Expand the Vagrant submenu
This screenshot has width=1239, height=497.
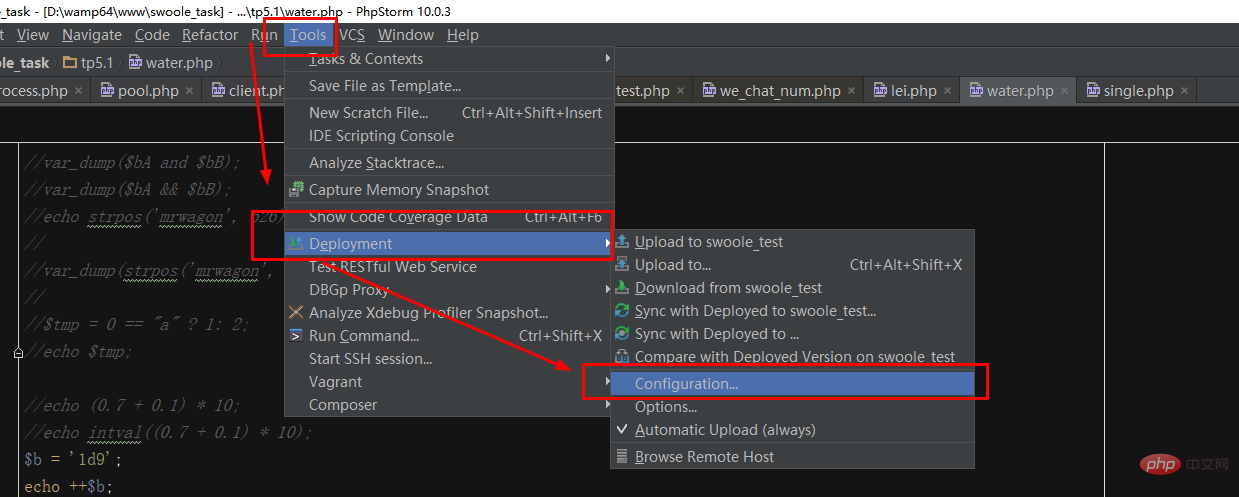(607, 382)
